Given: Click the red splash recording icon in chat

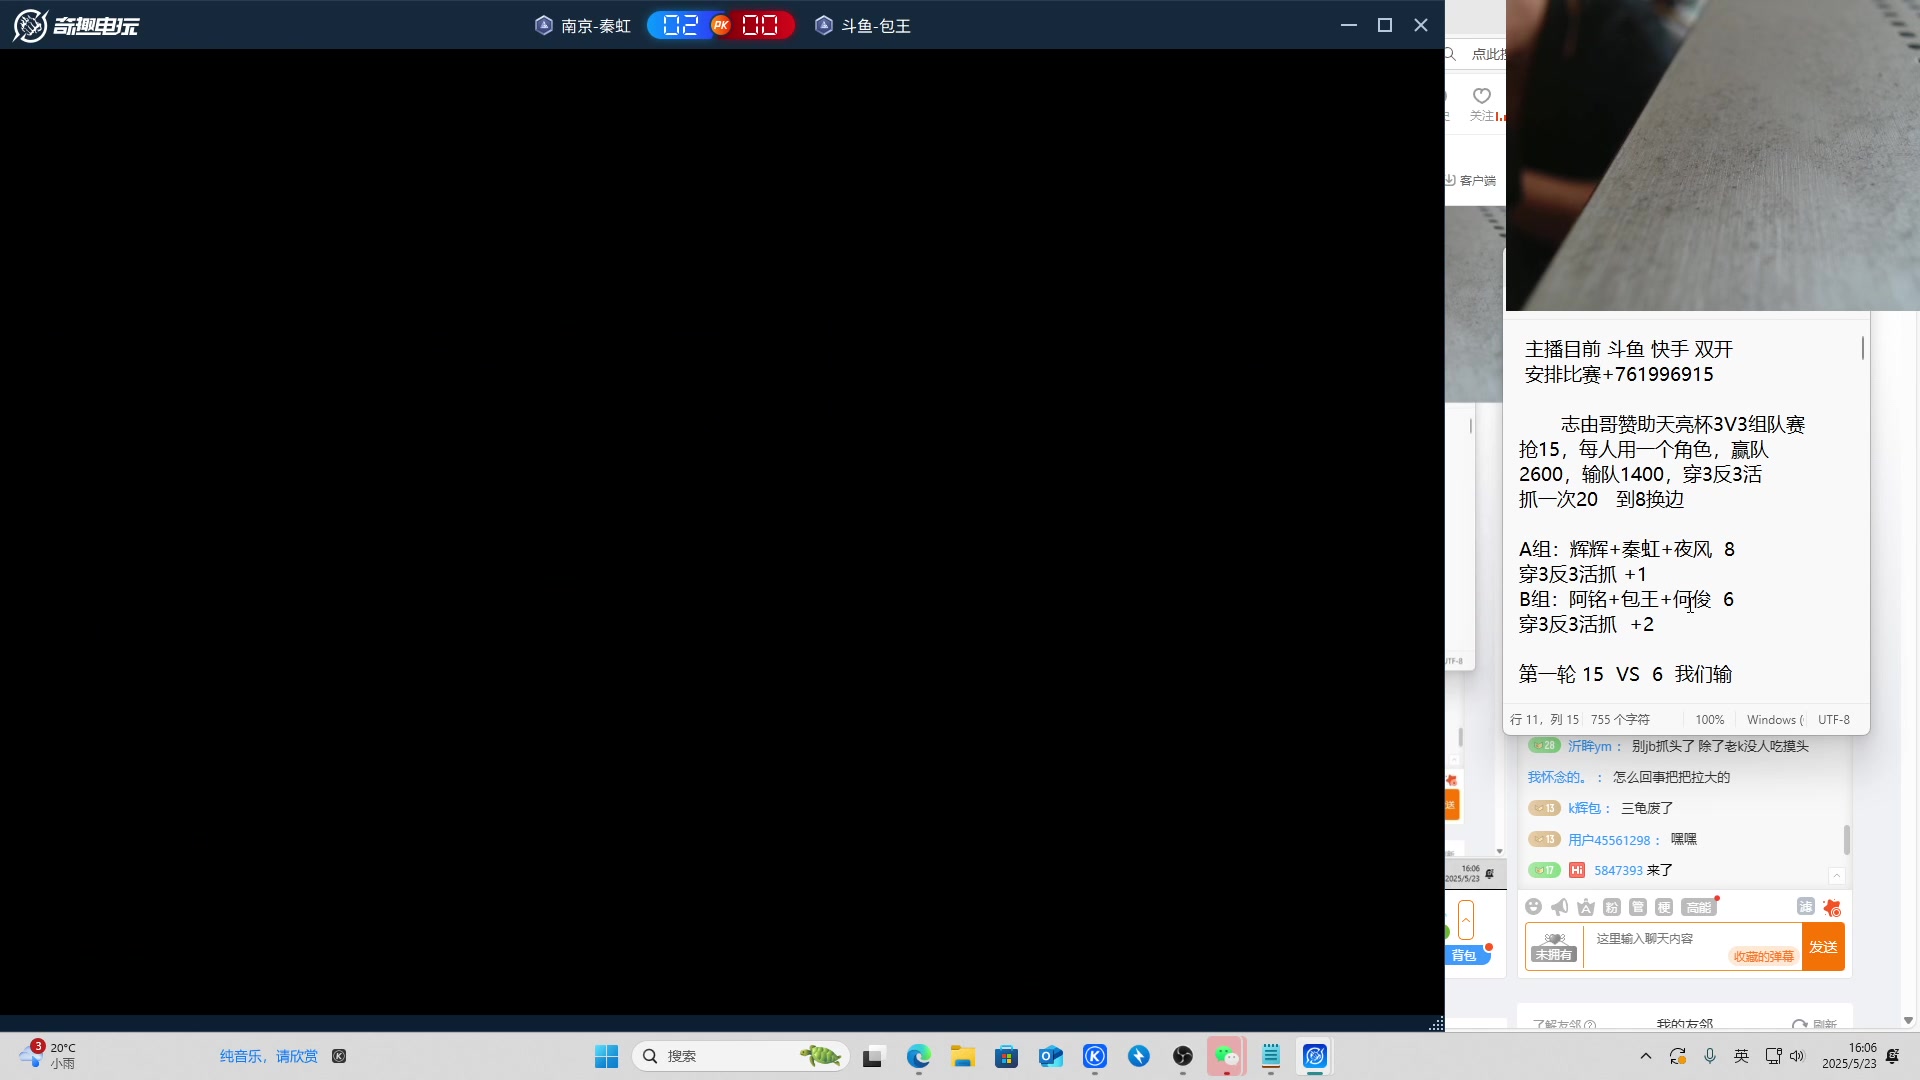Looking at the screenshot, I should (1832, 907).
